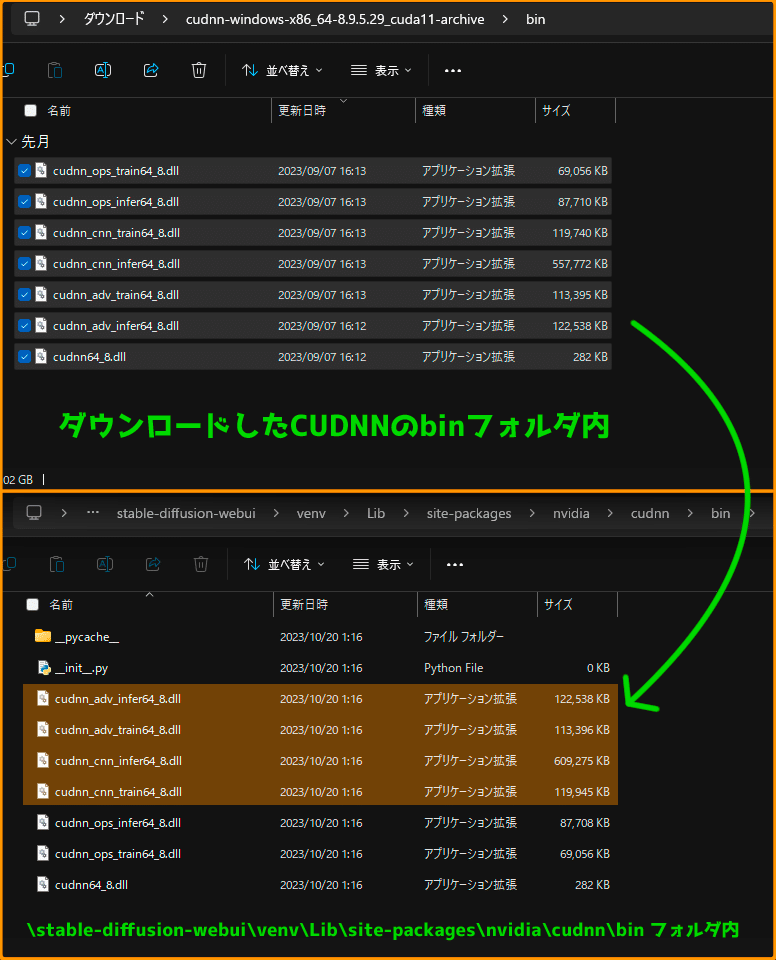Viewport: 776px width, 960px height.
Task: Click the 609,275 KB size value in the lower window
Action: tap(582, 760)
